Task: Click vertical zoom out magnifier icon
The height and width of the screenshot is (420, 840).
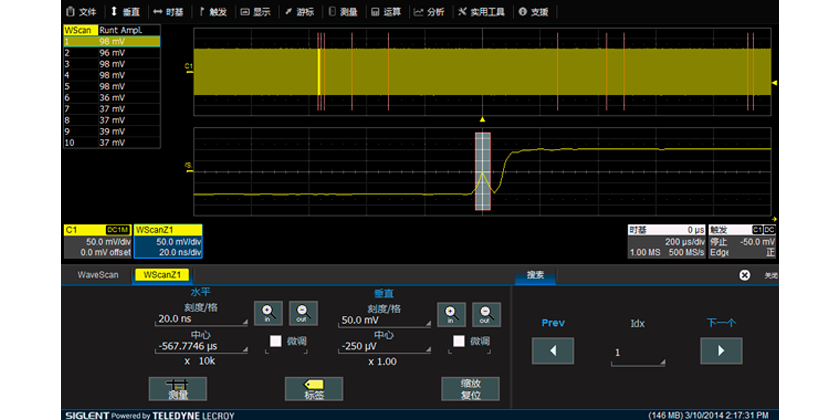Action: [x=485, y=312]
